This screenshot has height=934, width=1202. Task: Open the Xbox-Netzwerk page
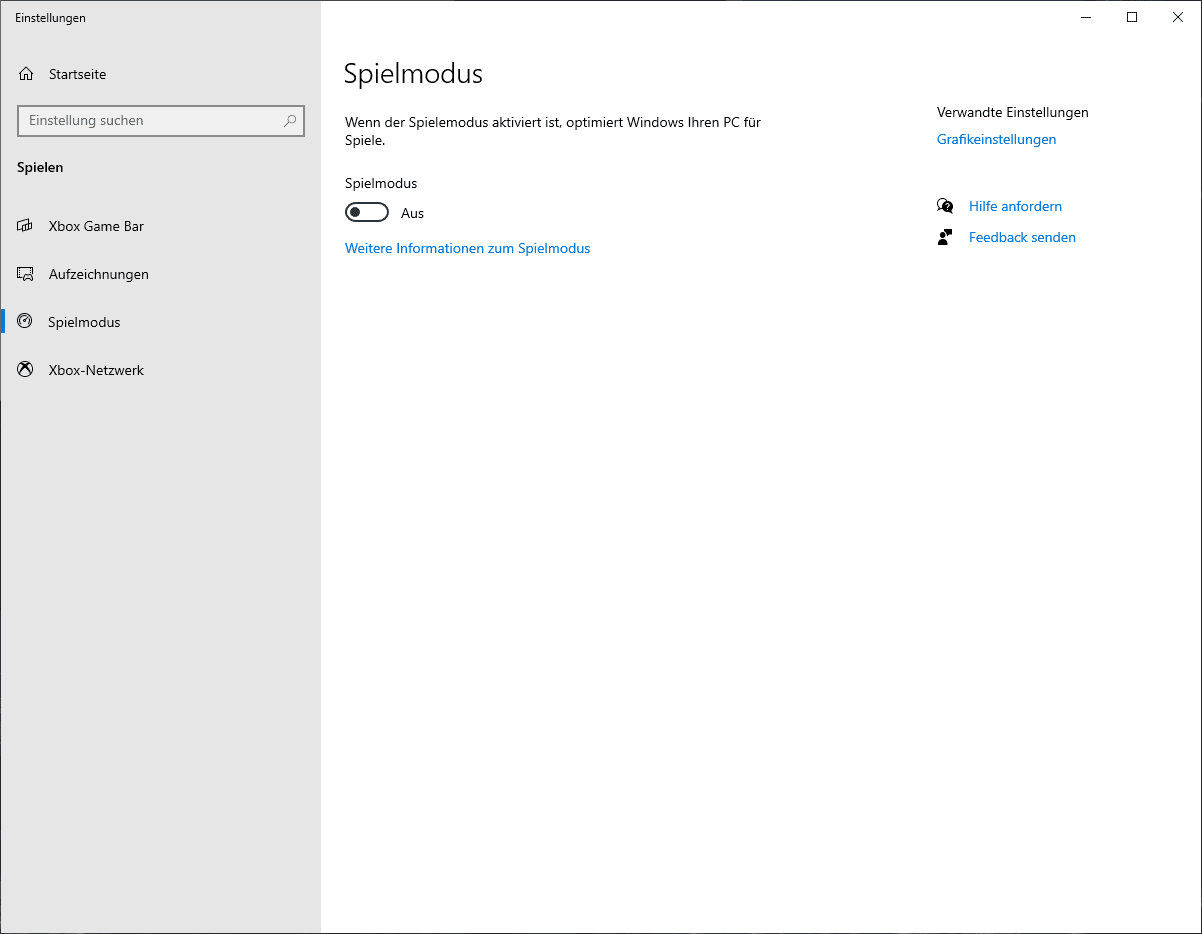click(x=160, y=370)
